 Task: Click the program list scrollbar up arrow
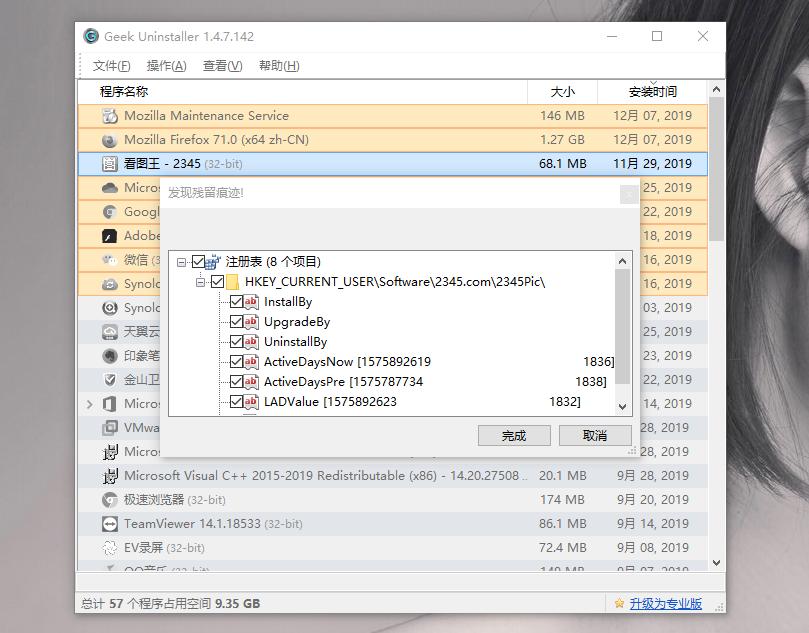[716, 90]
